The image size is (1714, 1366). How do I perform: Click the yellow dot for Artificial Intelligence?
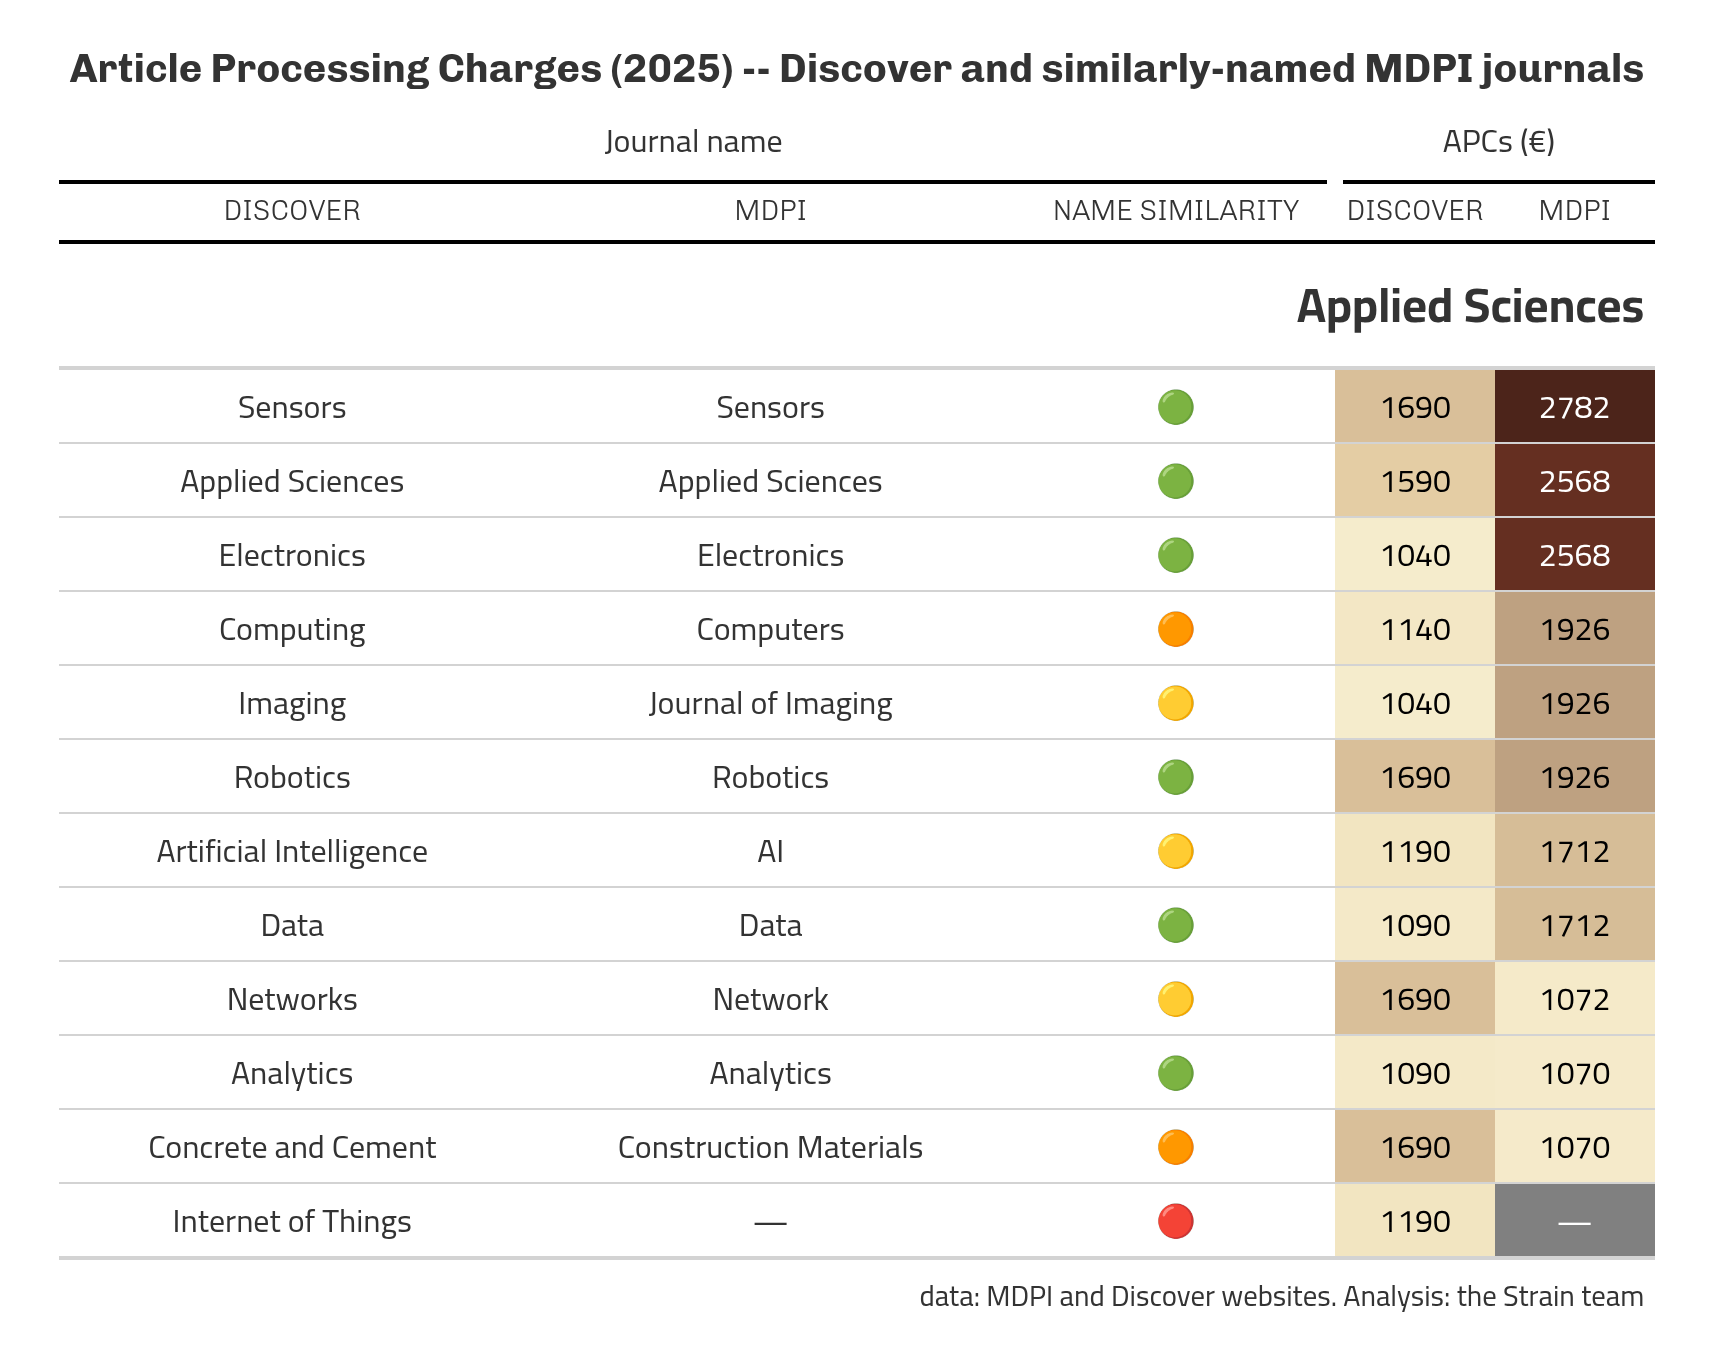1175,851
